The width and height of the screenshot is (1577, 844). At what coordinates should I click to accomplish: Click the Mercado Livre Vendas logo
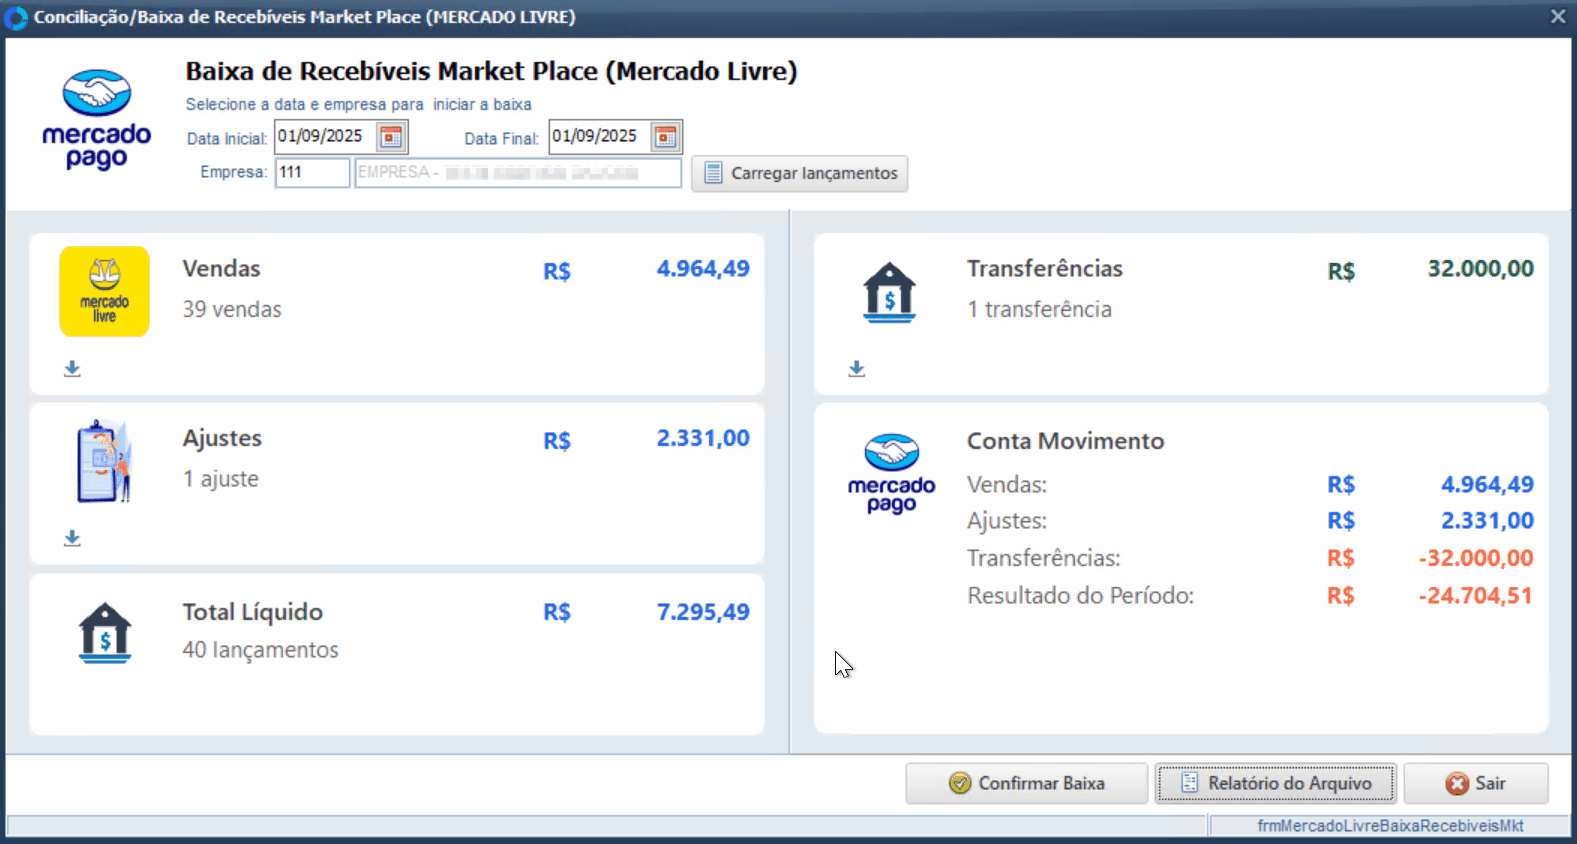[104, 292]
